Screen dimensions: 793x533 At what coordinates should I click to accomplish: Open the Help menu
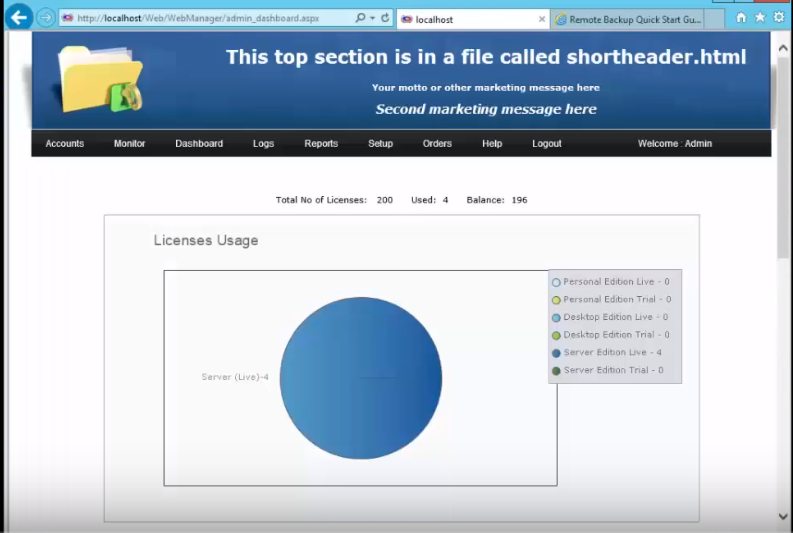pyautogui.click(x=492, y=144)
